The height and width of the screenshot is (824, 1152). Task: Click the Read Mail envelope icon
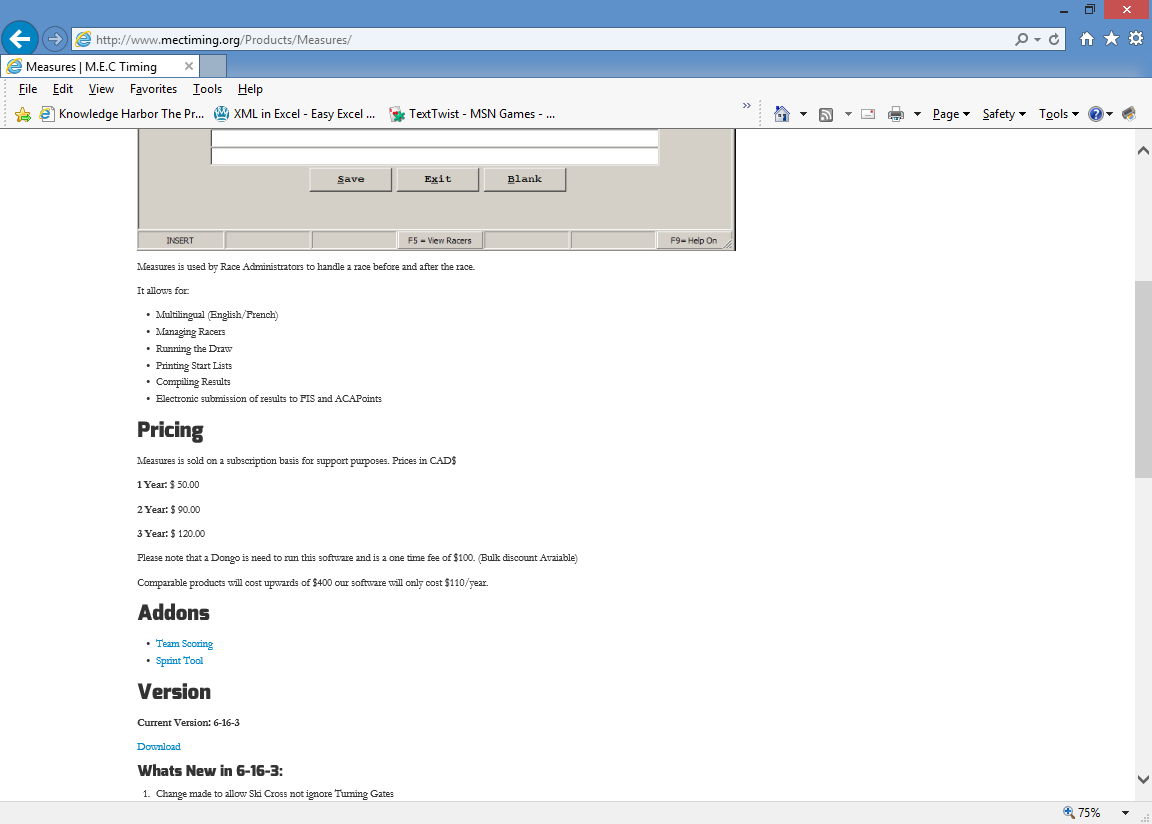(868, 114)
